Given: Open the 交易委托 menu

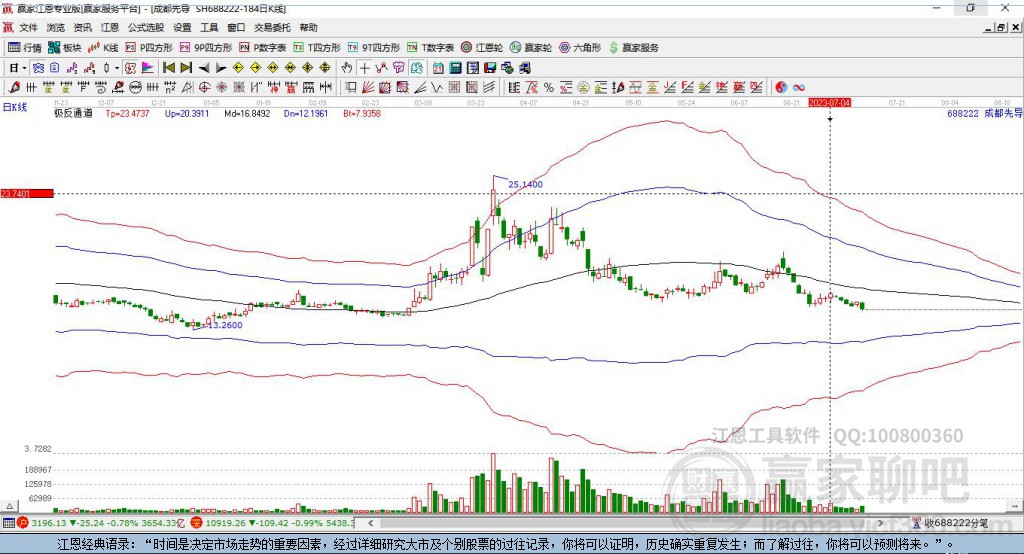Looking at the screenshot, I should [x=272, y=27].
